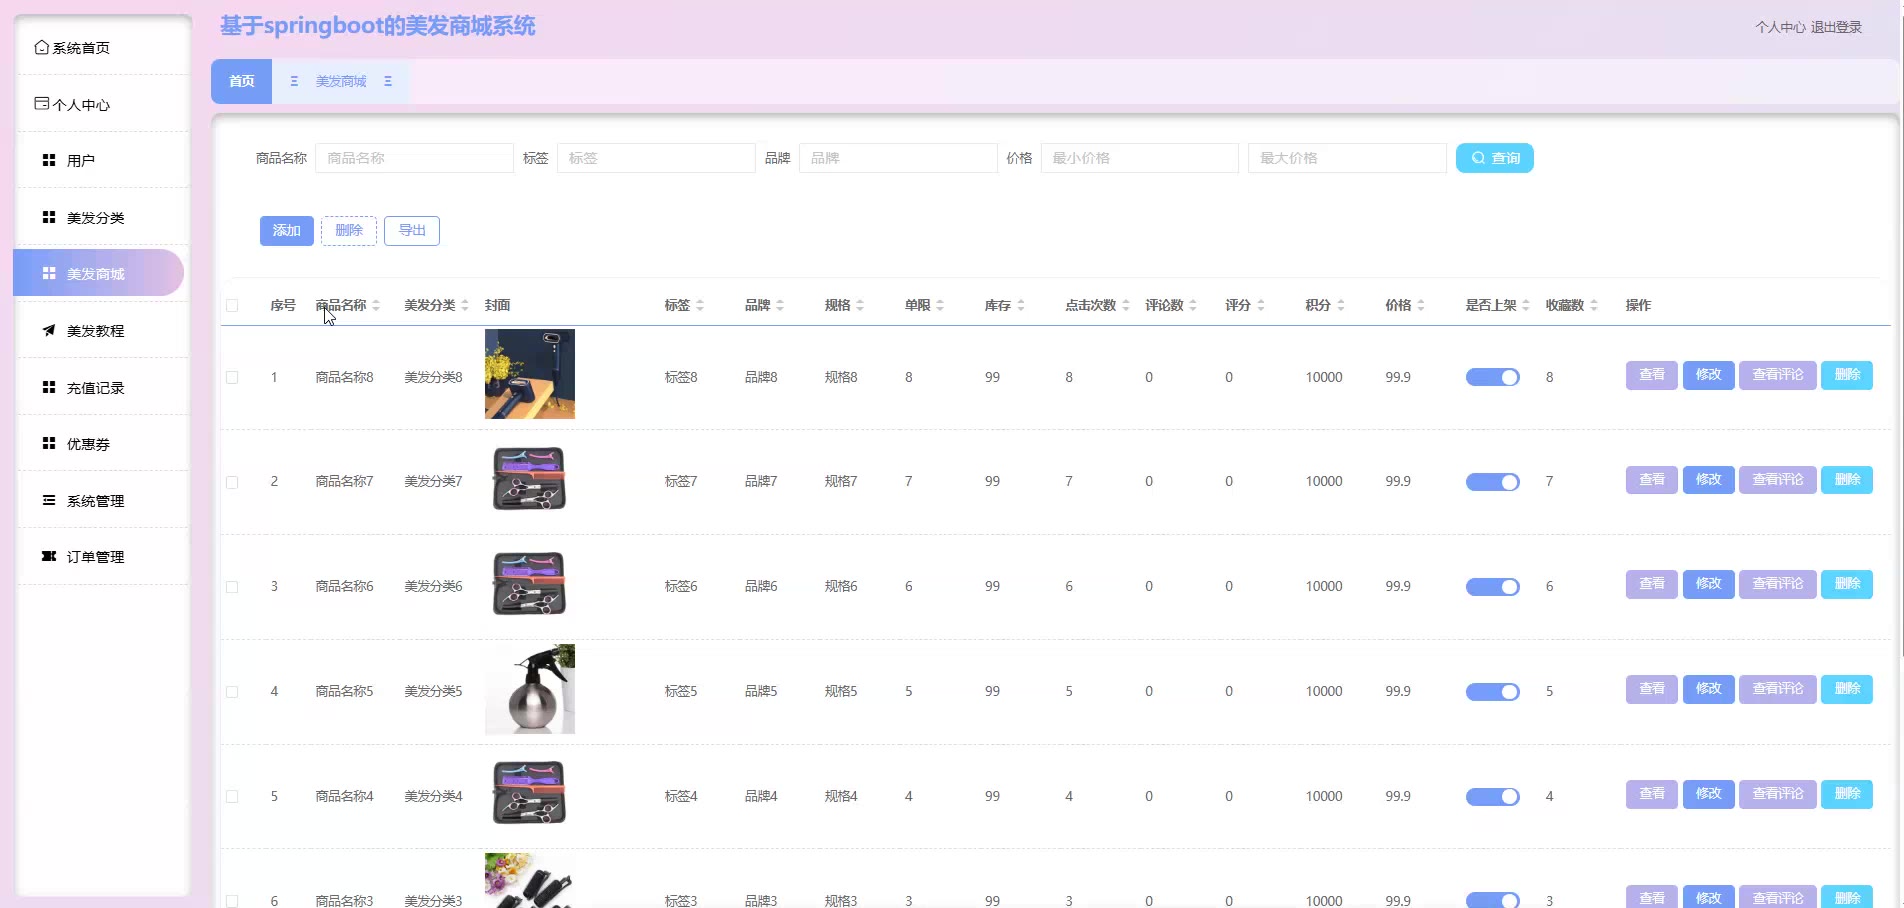This screenshot has height=908, width=1904.
Task: Check the row checkbox for 商品名称7
Action: click(232, 482)
